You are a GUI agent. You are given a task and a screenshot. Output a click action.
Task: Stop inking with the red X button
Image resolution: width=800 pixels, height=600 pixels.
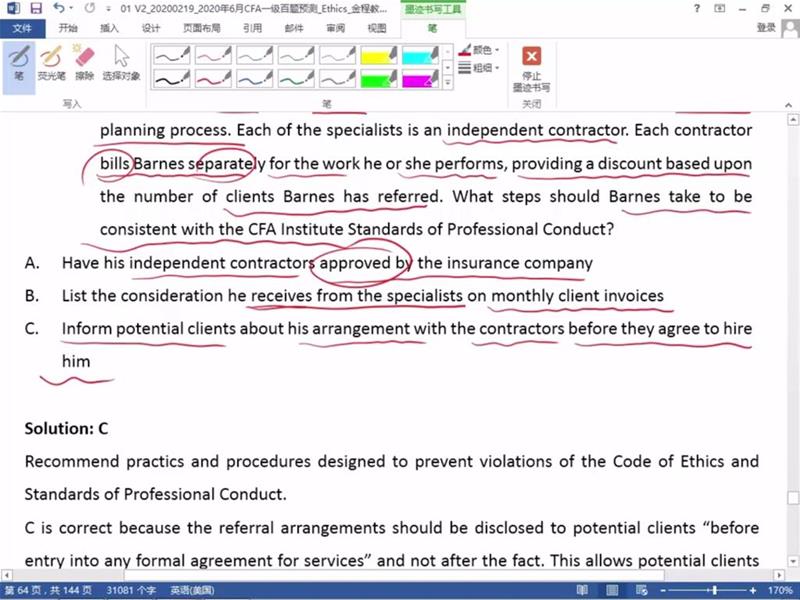tap(532, 67)
